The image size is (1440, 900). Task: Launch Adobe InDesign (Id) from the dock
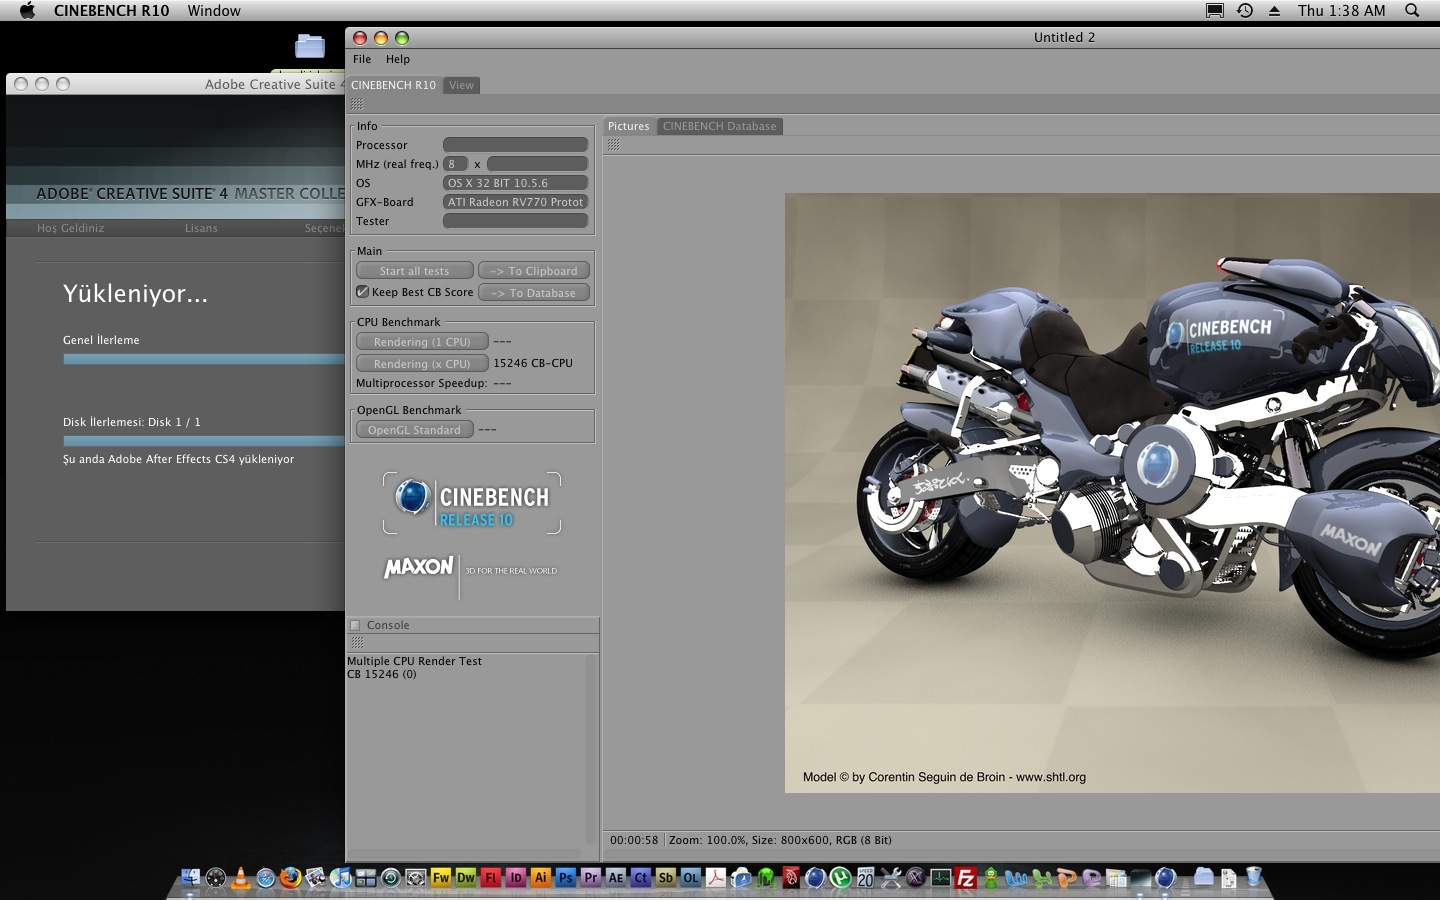pyautogui.click(x=515, y=878)
